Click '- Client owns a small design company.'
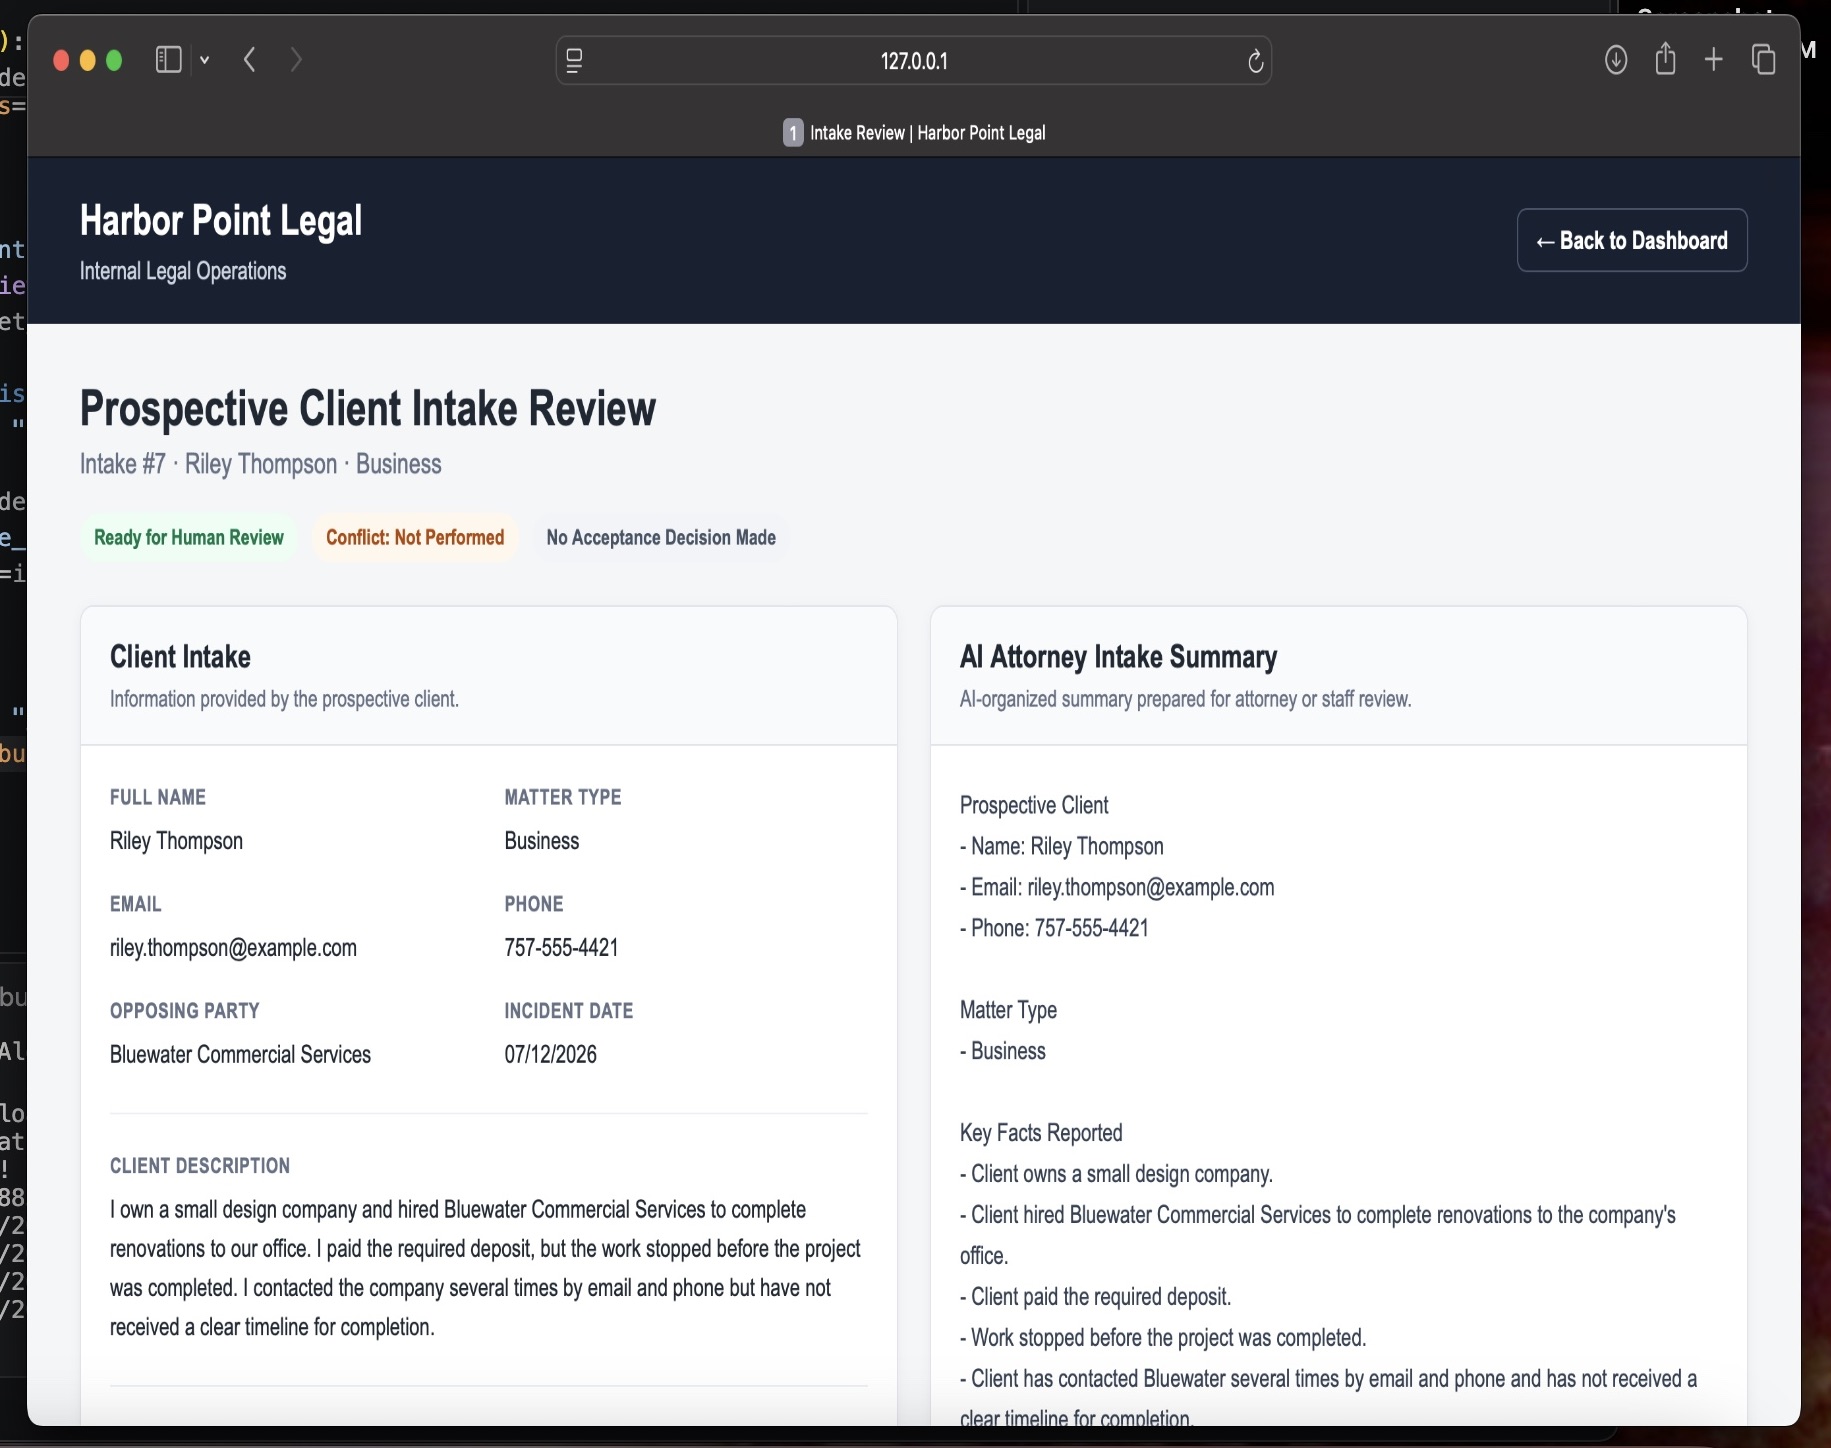1831x1448 pixels. pyautogui.click(x=1116, y=1174)
